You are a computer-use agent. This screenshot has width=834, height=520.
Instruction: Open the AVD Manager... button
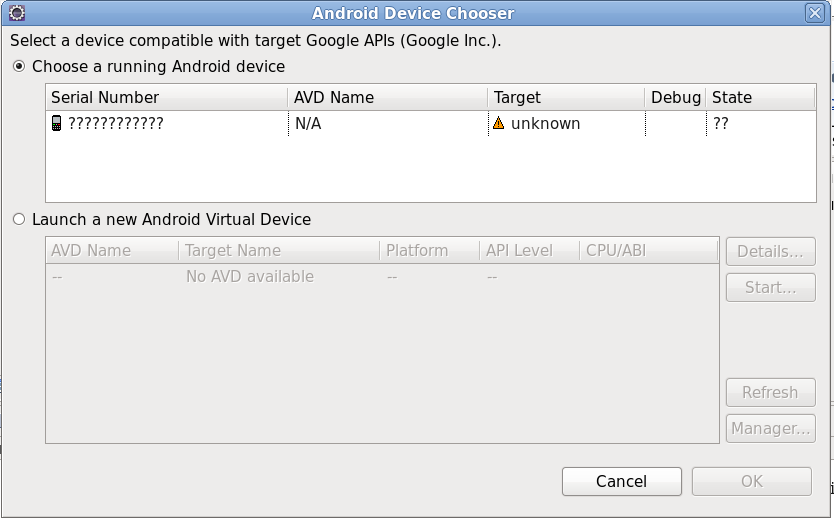(771, 429)
